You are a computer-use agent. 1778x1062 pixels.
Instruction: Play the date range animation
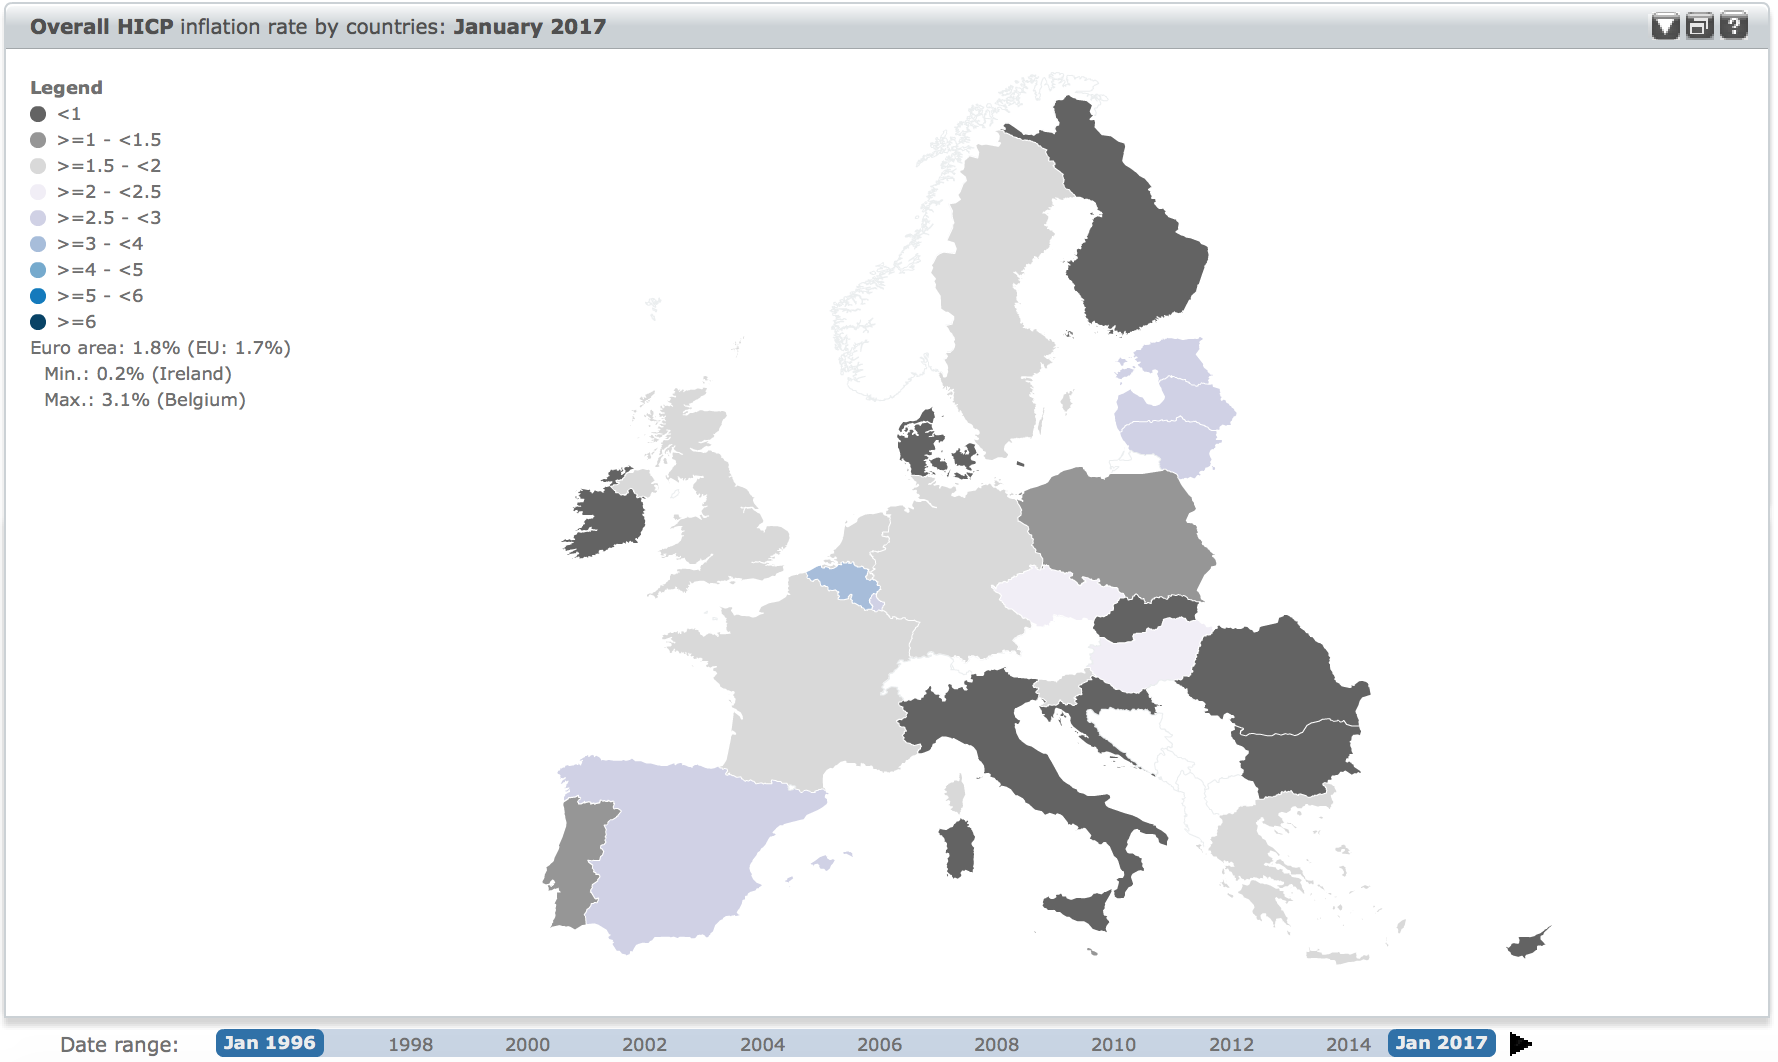(x=1520, y=1043)
